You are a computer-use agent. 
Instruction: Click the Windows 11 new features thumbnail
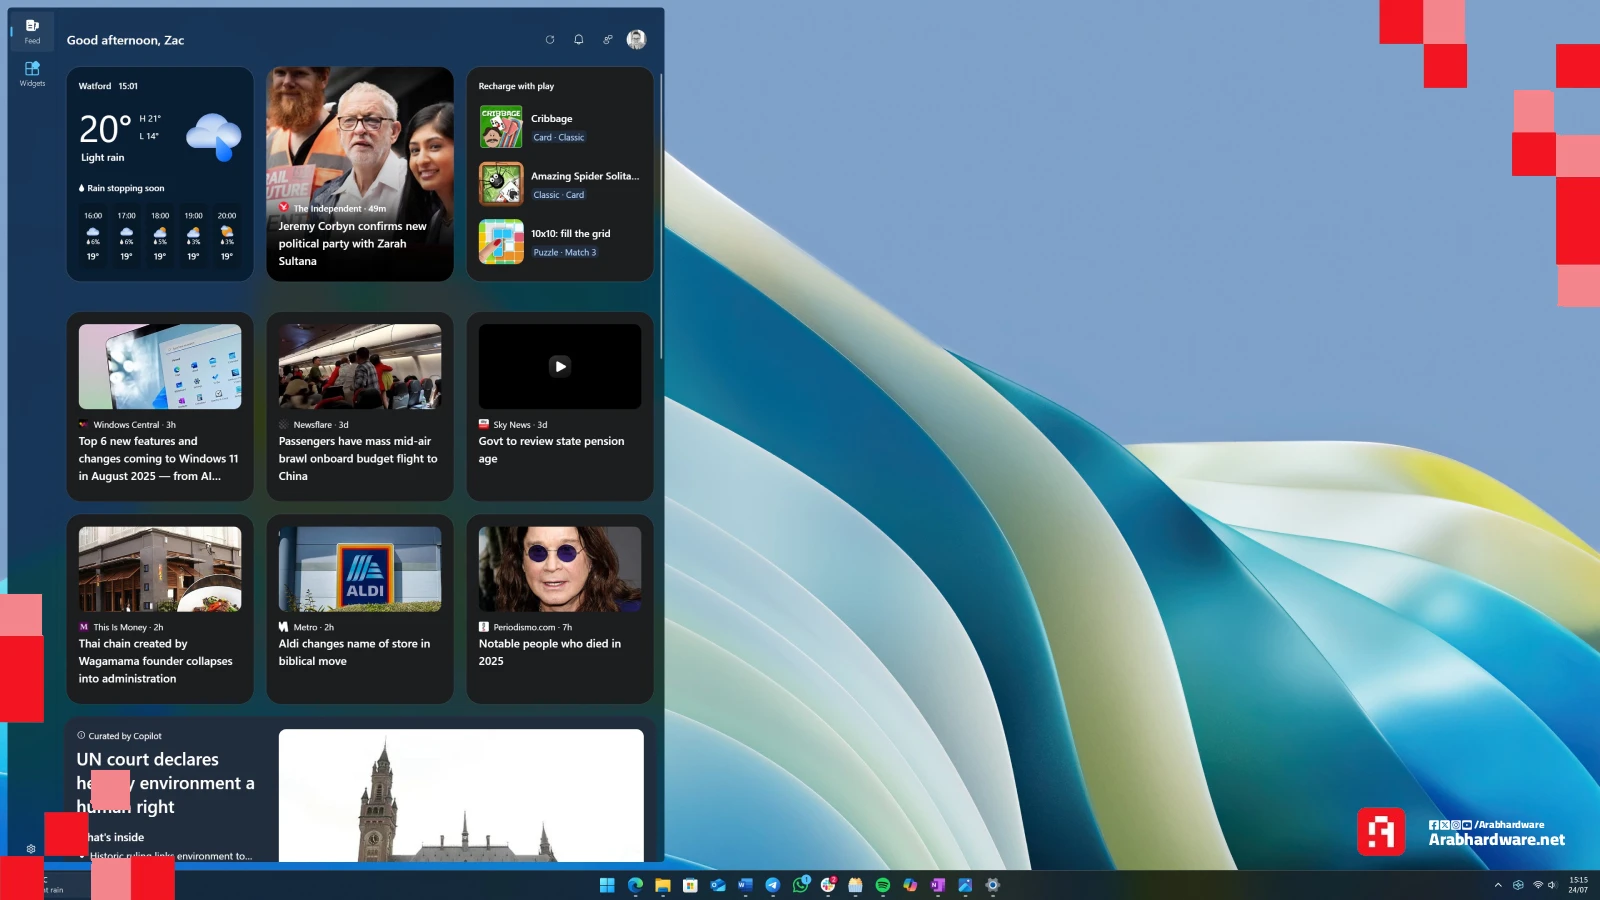pos(160,366)
